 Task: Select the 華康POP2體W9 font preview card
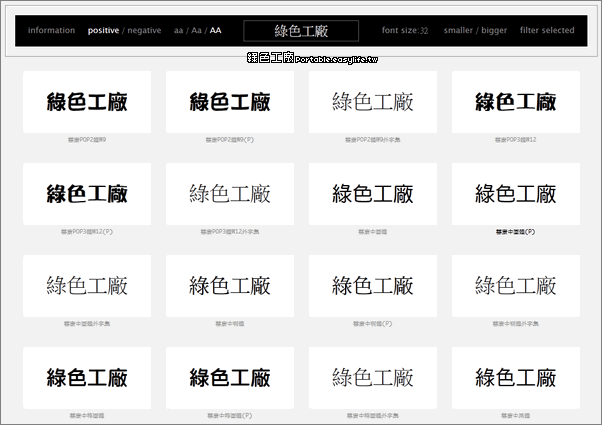(87, 102)
